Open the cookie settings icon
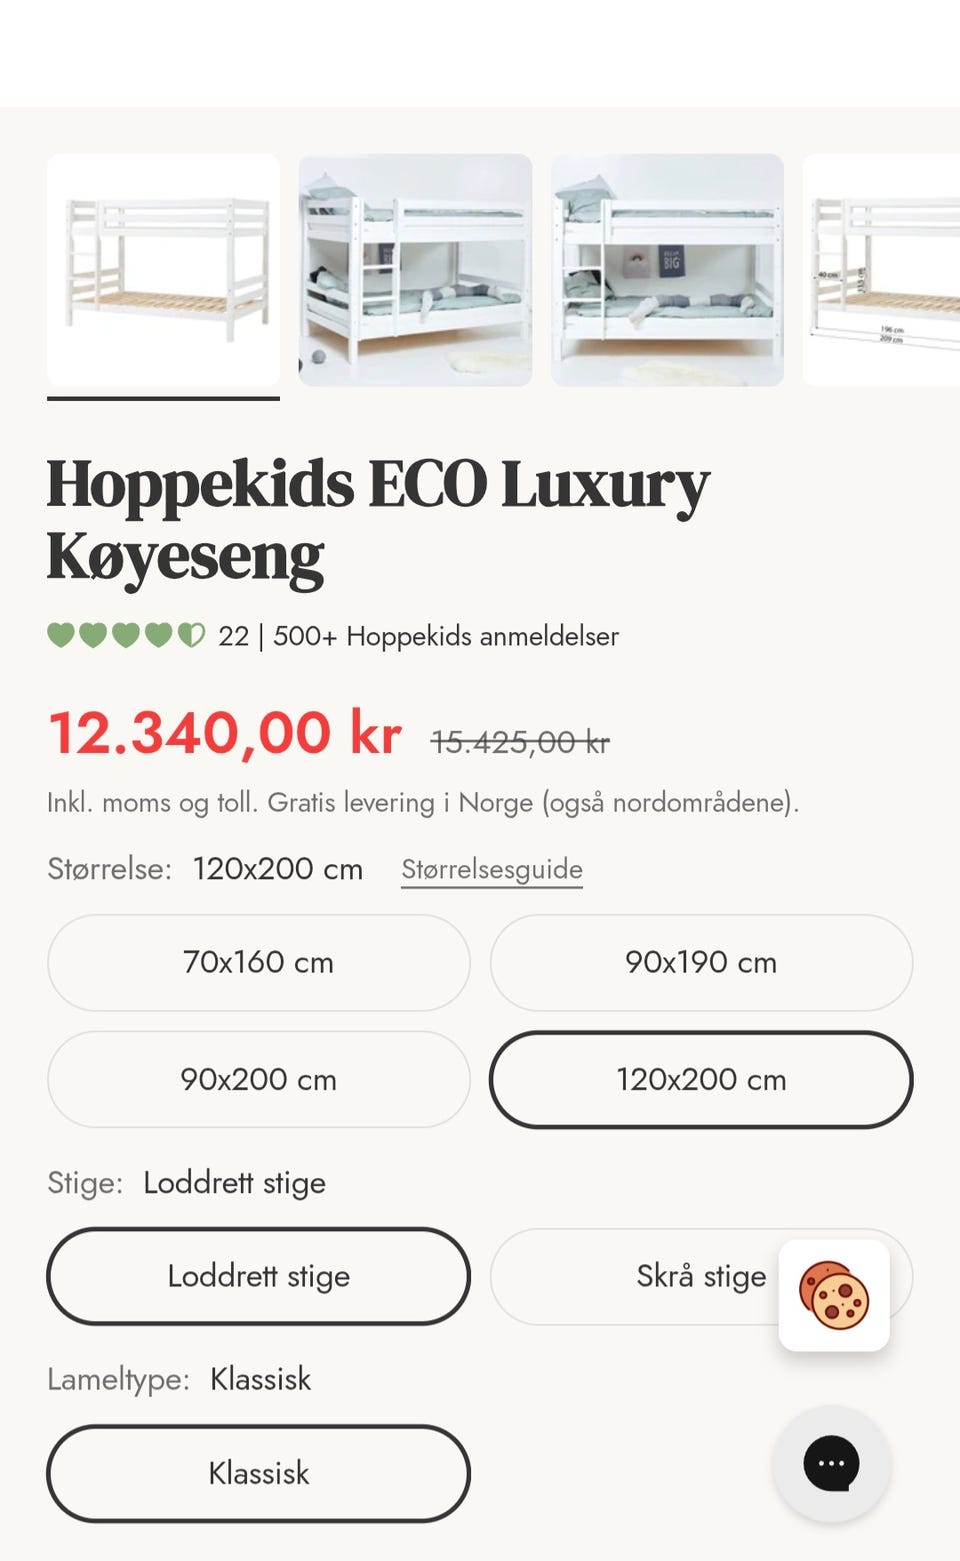This screenshot has height=1561, width=960. [x=834, y=1295]
